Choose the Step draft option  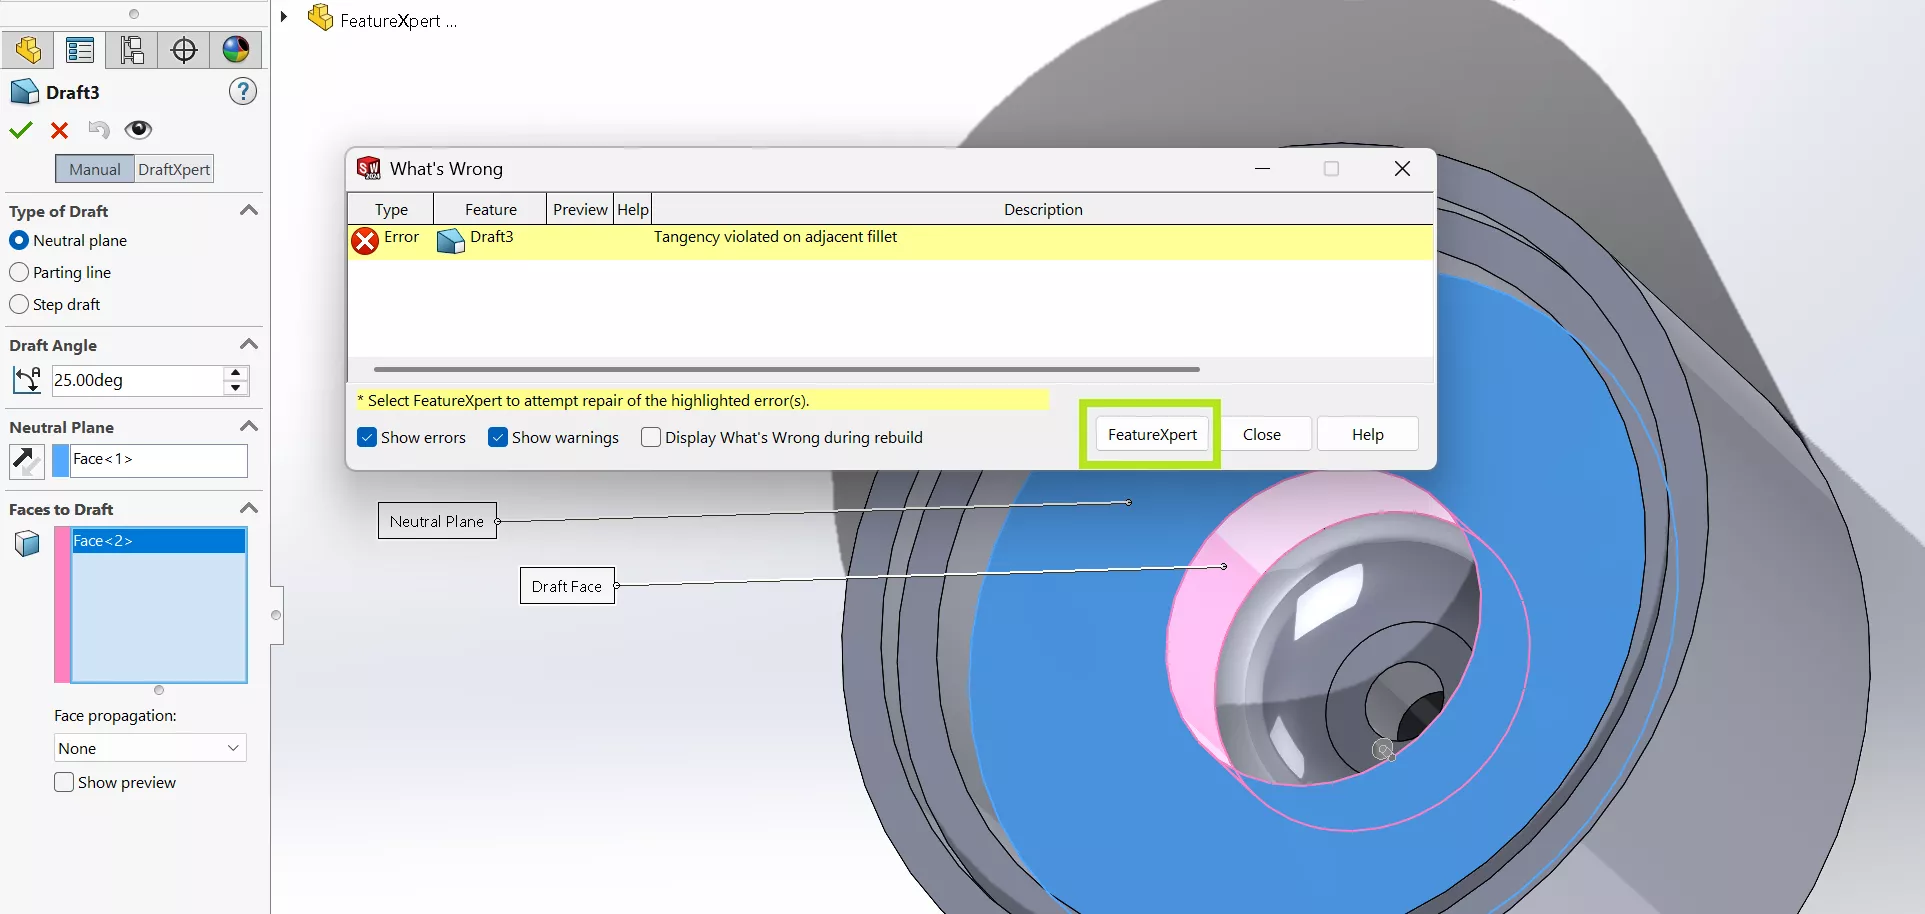point(19,304)
